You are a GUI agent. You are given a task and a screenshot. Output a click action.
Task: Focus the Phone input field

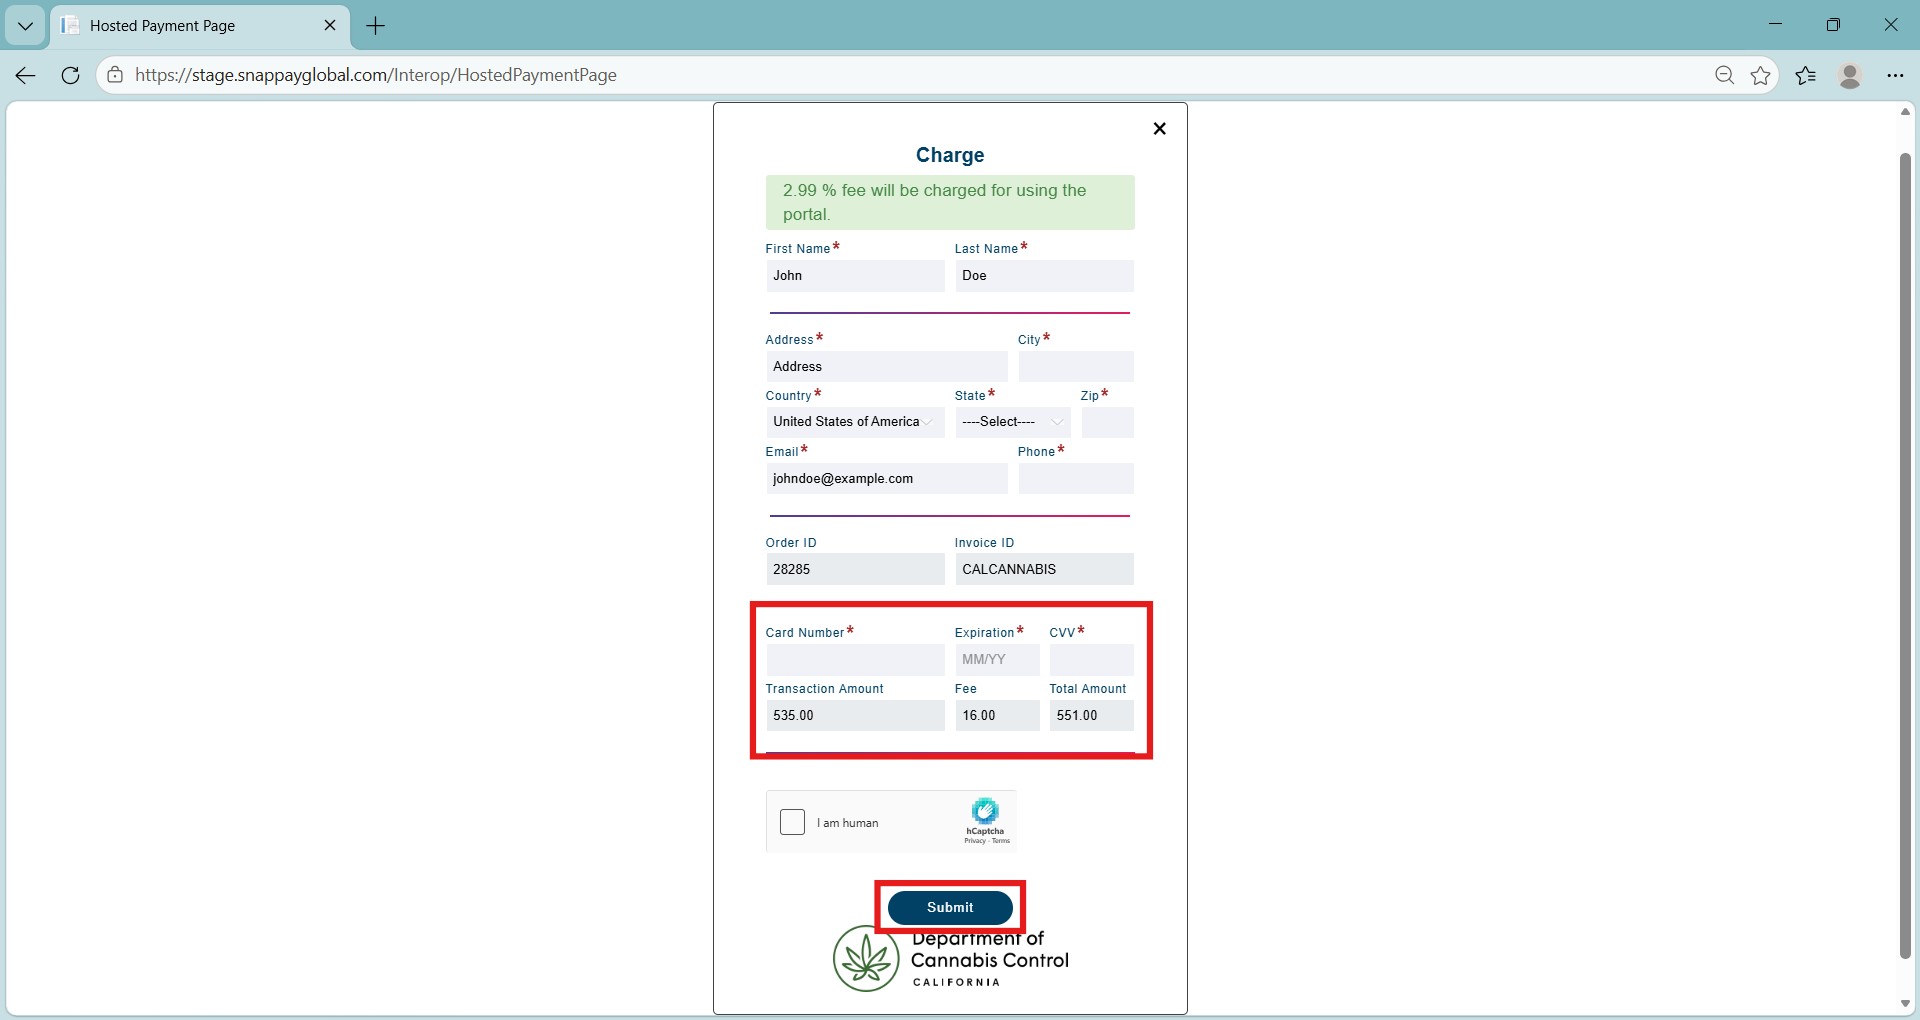click(x=1076, y=479)
